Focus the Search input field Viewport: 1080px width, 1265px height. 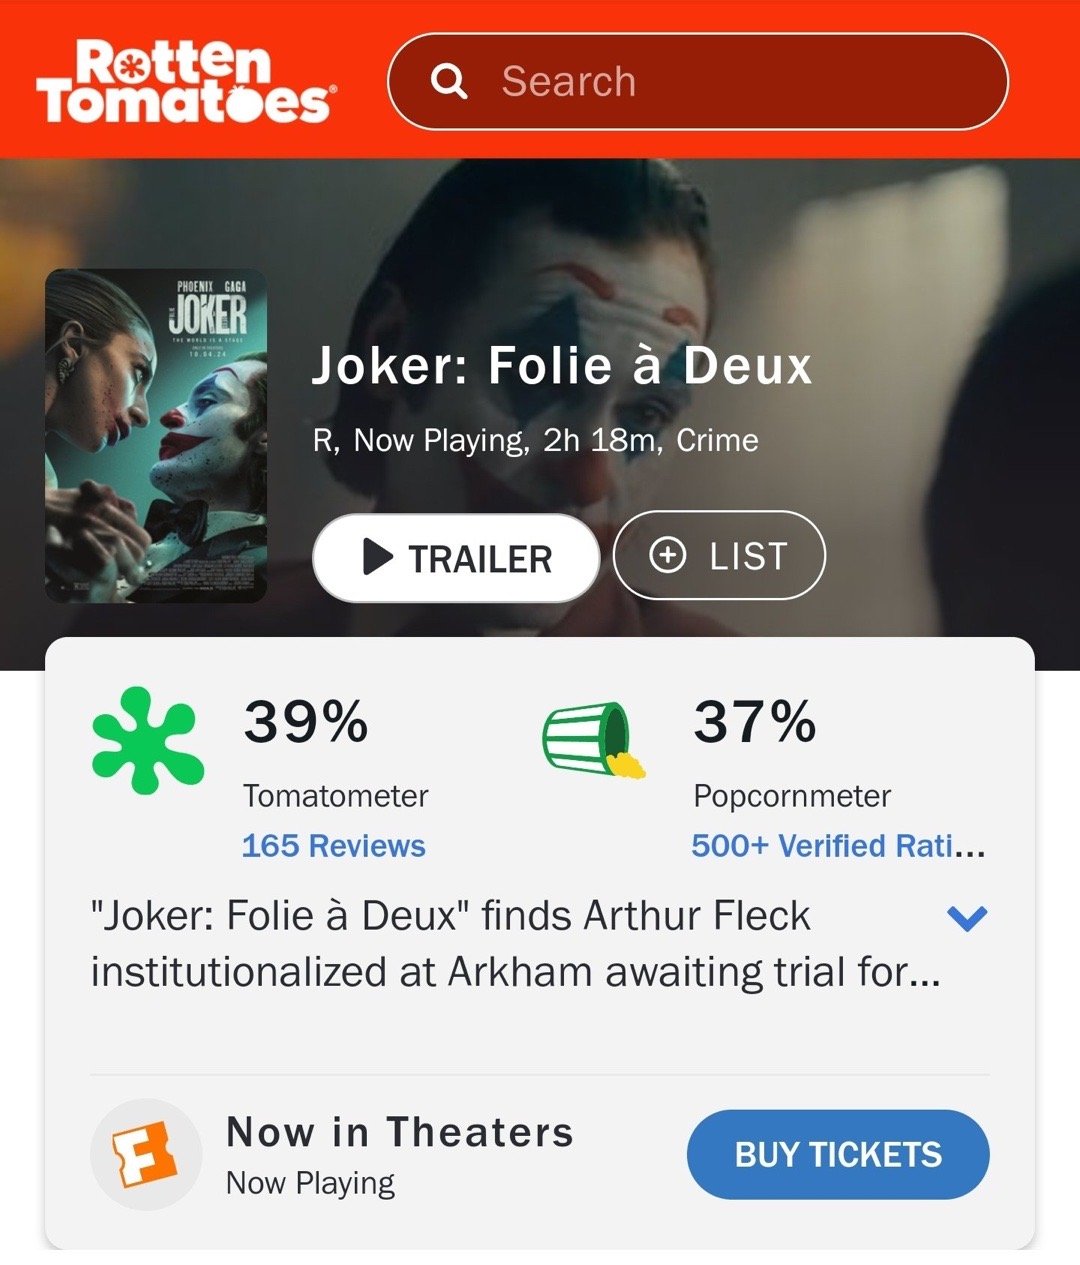[x=697, y=82]
